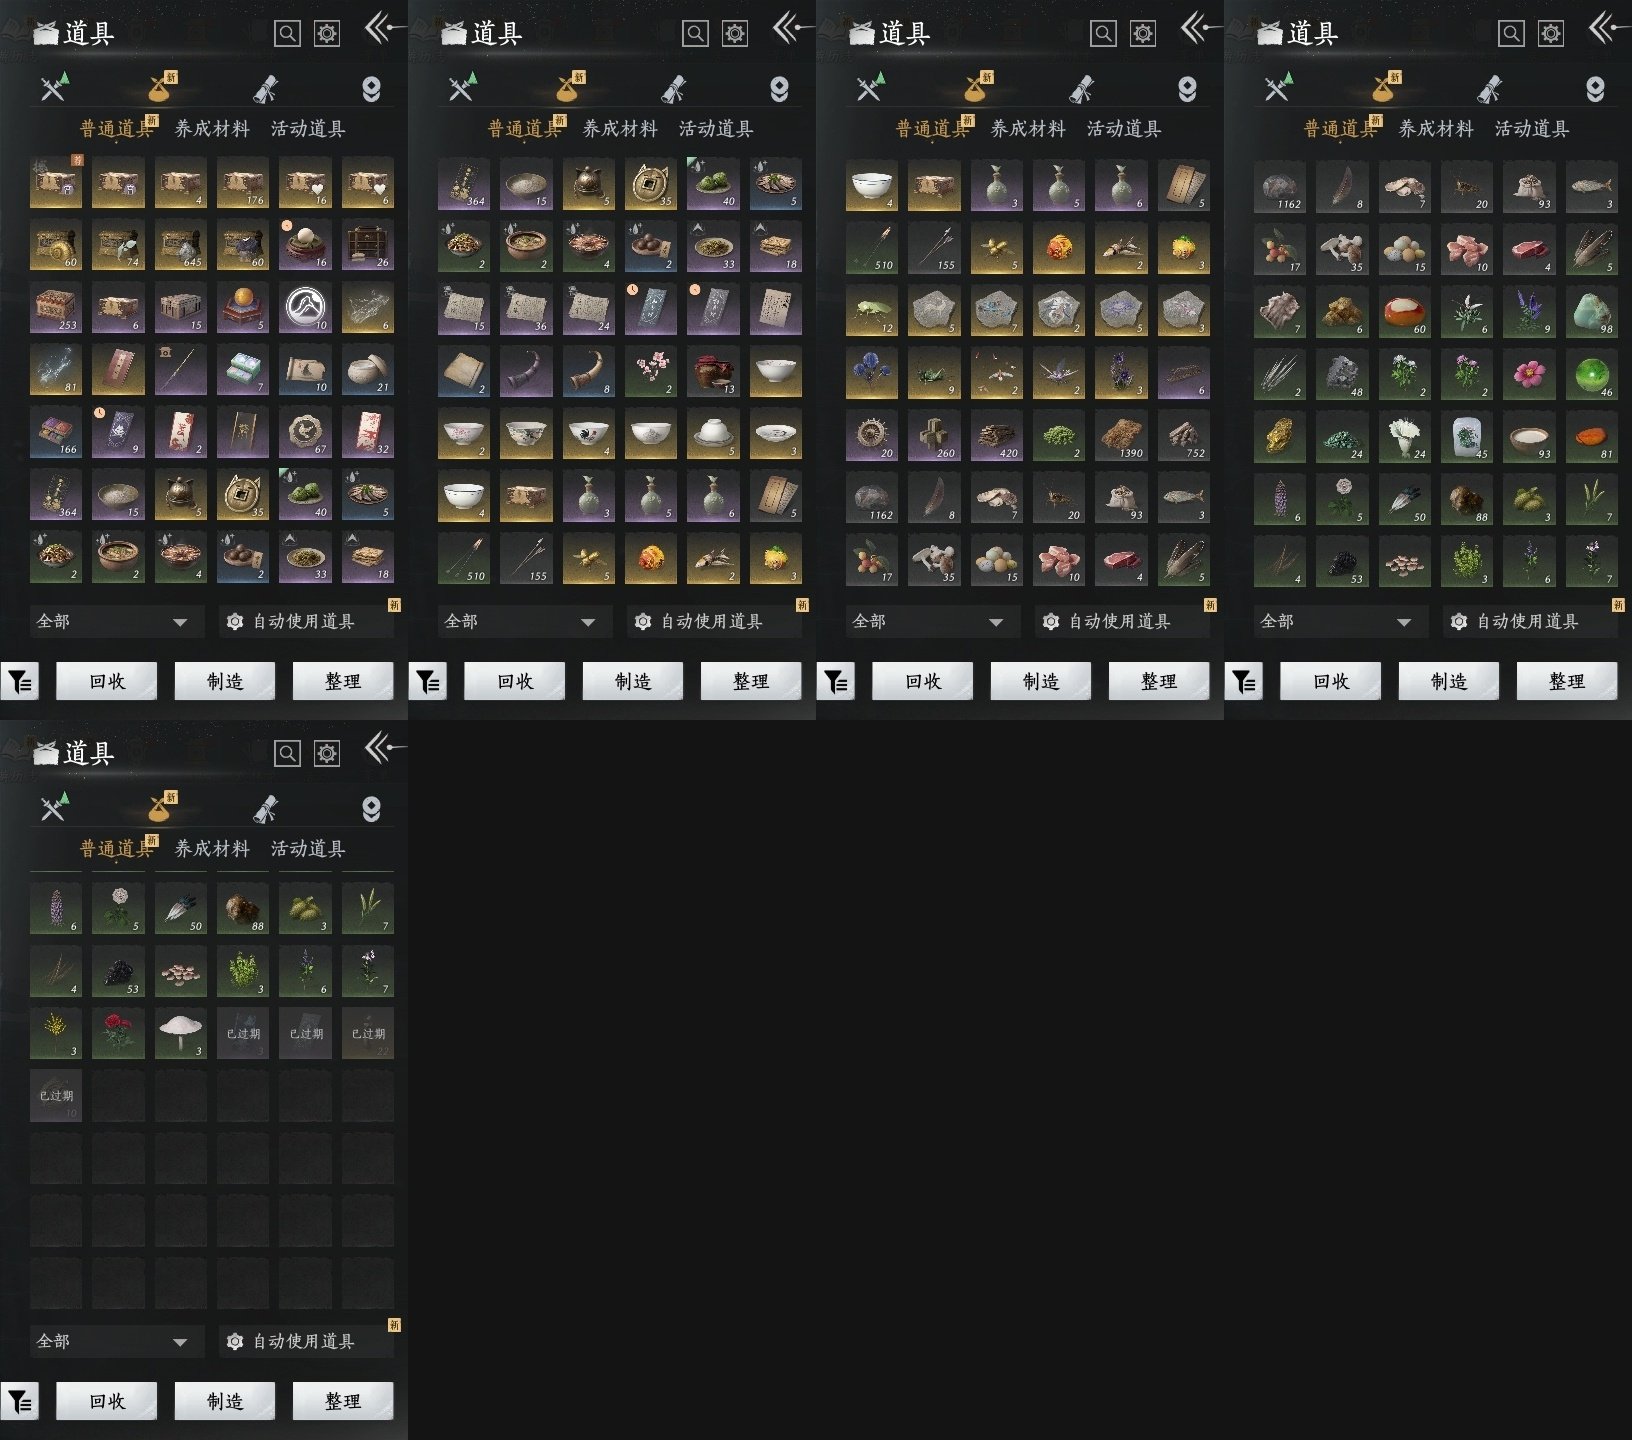
Task: Select the treasure chest with 645 count
Action: click(180, 246)
